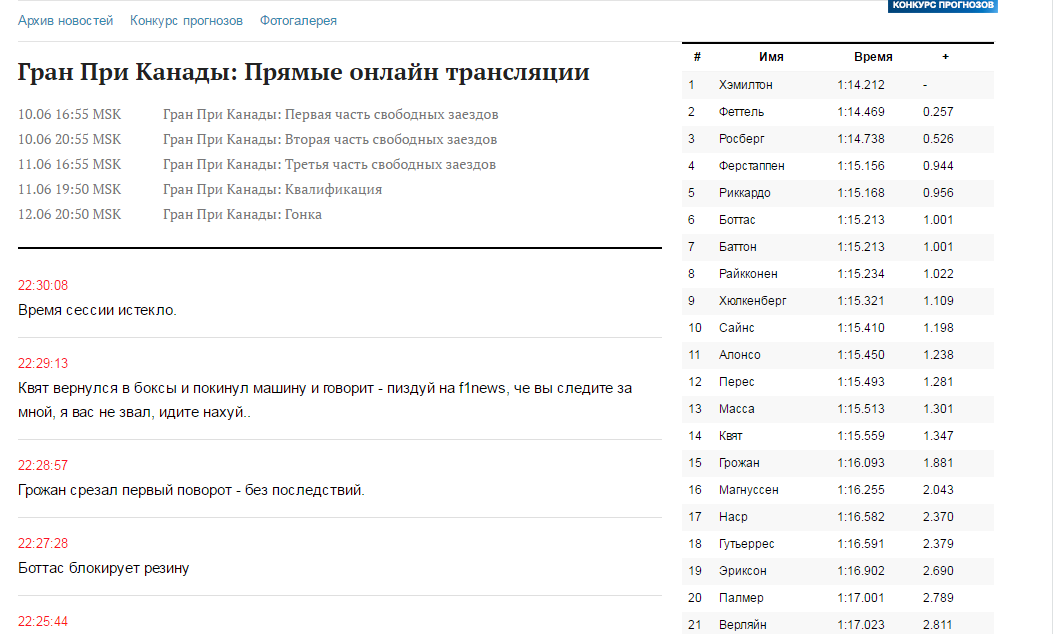The image size is (1053, 634).
Task: Select the Хюлкенберг row name
Action: click(752, 301)
